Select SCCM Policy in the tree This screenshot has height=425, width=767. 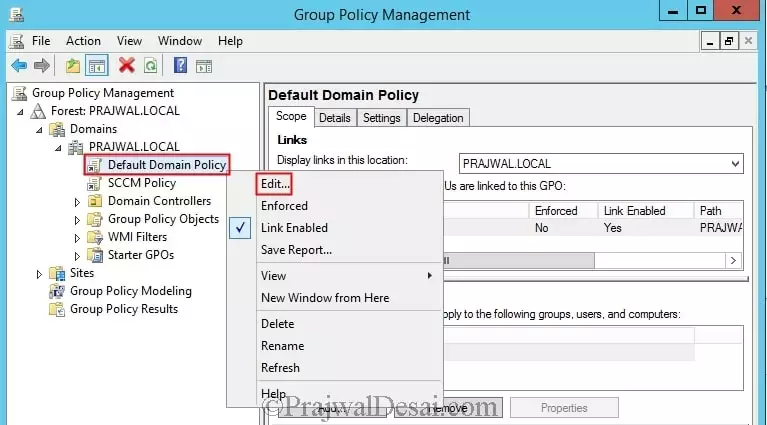pyautogui.click(x=141, y=183)
